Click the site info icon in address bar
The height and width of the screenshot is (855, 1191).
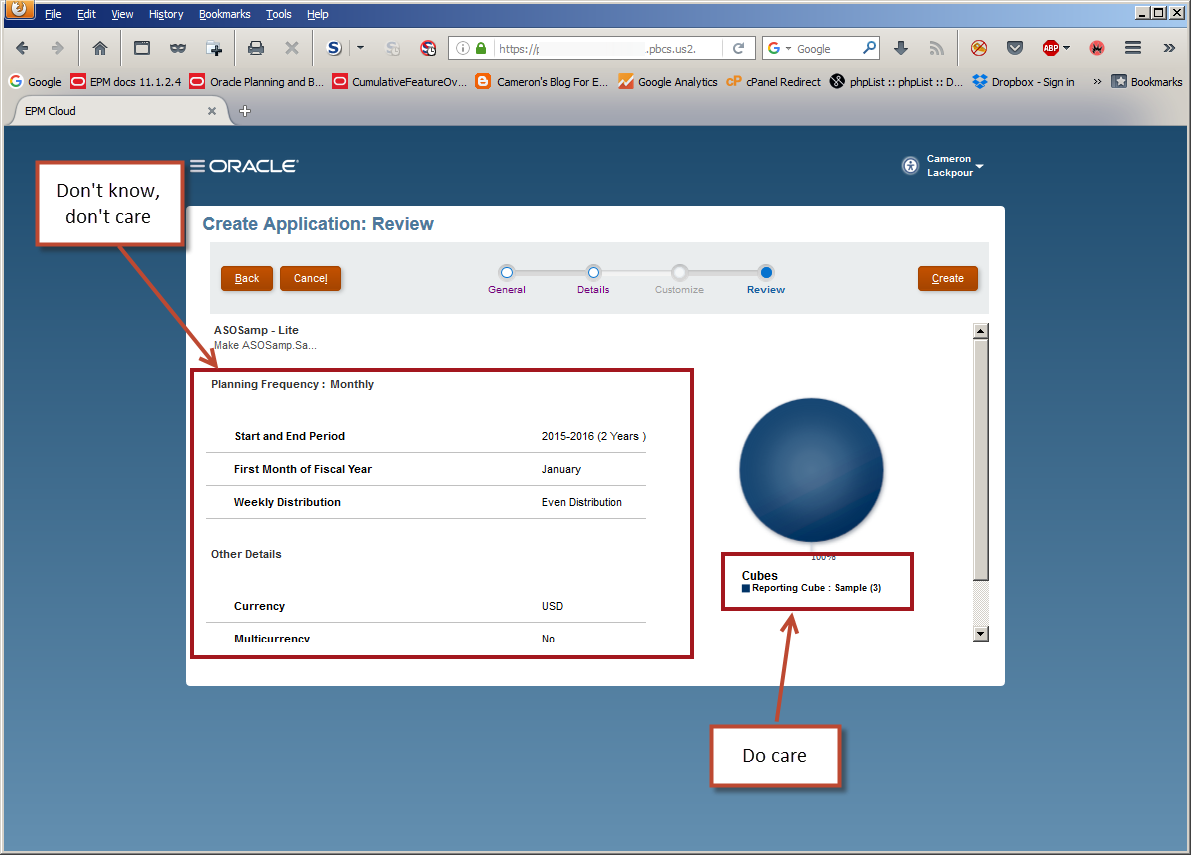coord(463,48)
